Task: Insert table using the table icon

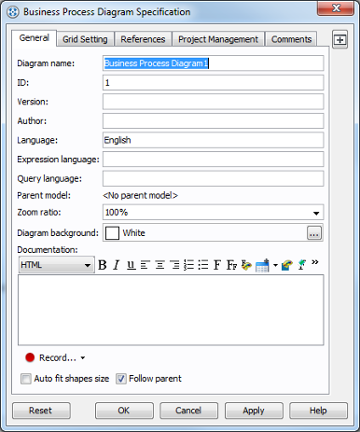Action: (262, 266)
